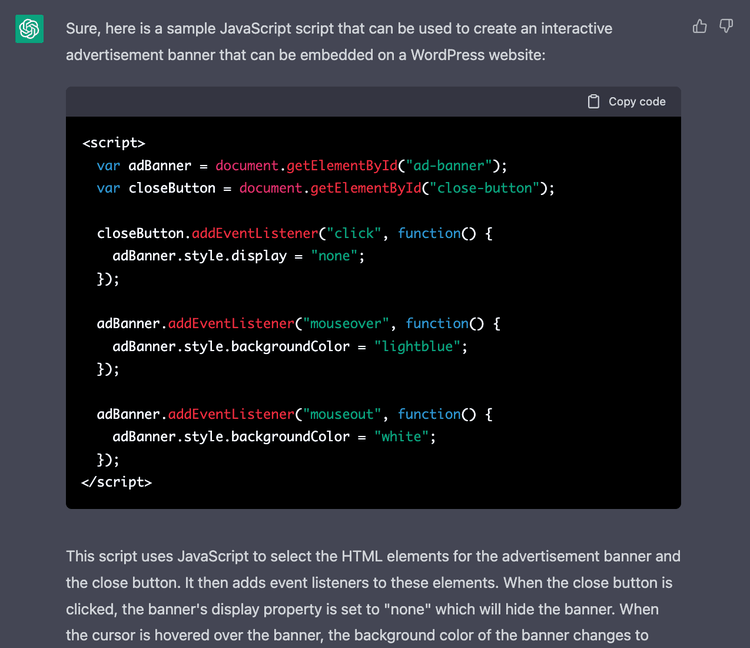Click the ChatGPT logo avatar
This screenshot has height=648, width=750.
coord(29,29)
